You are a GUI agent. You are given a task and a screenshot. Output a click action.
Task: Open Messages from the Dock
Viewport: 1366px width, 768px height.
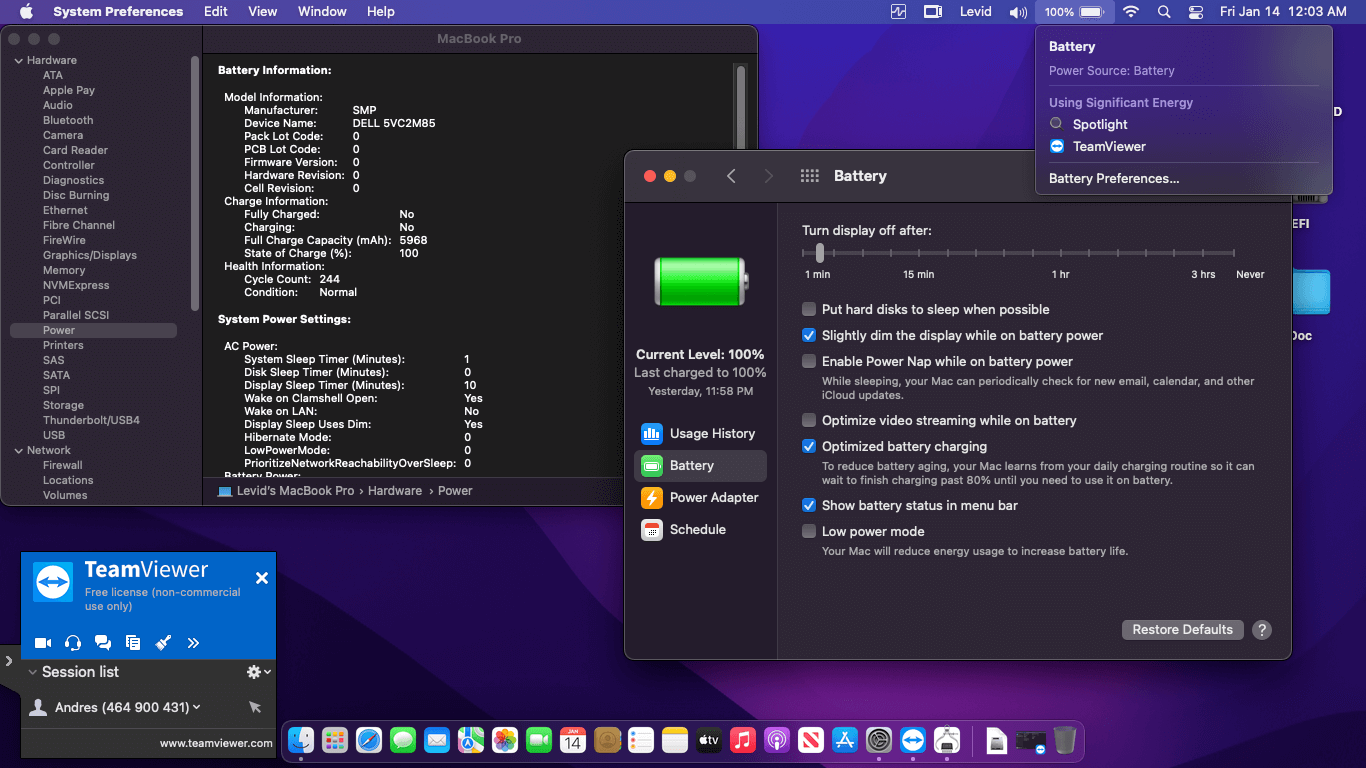[403, 740]
